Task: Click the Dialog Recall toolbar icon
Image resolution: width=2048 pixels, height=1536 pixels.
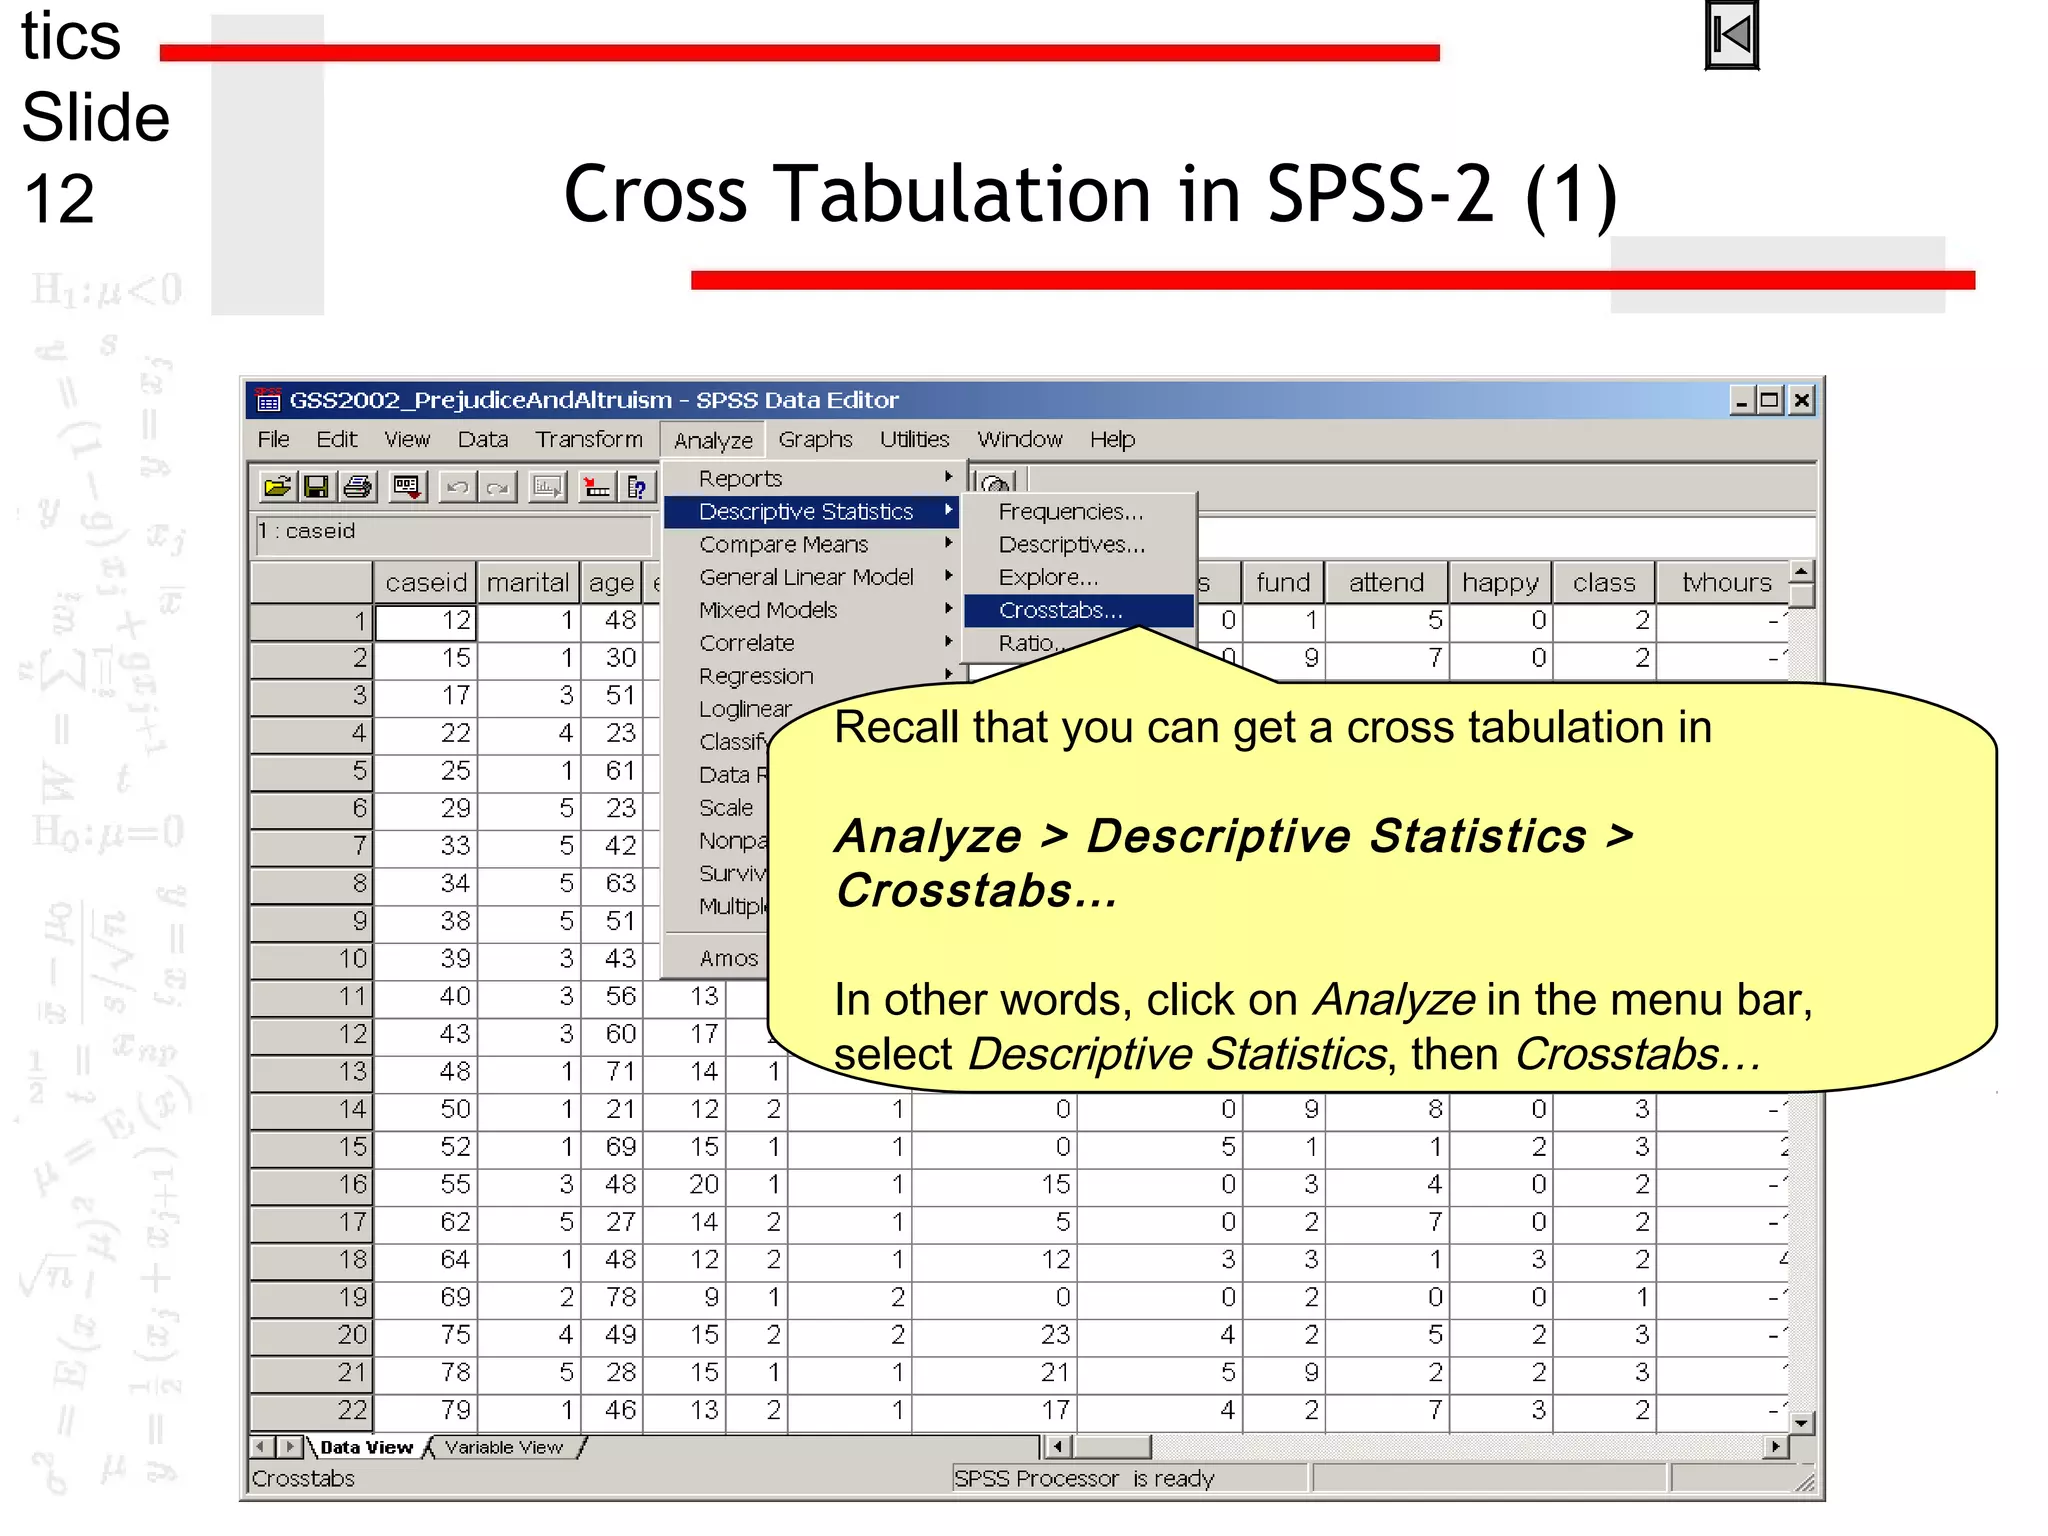Action: click(x=407, y=487)
